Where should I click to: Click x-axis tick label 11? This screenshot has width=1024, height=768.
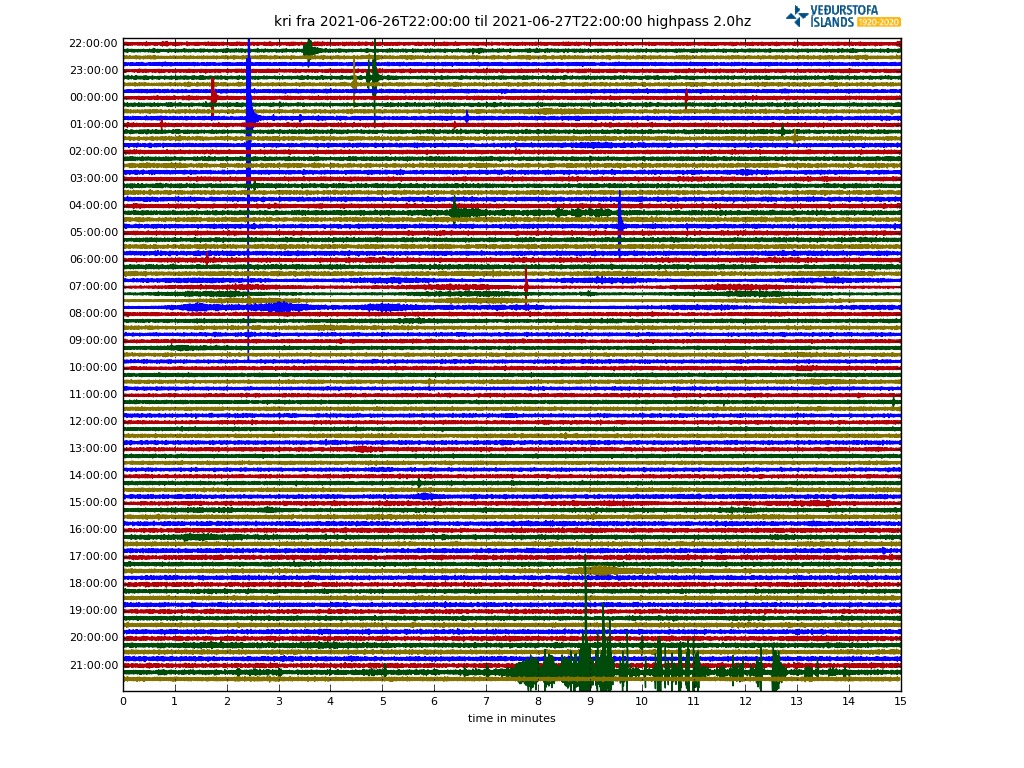point(694,701)
